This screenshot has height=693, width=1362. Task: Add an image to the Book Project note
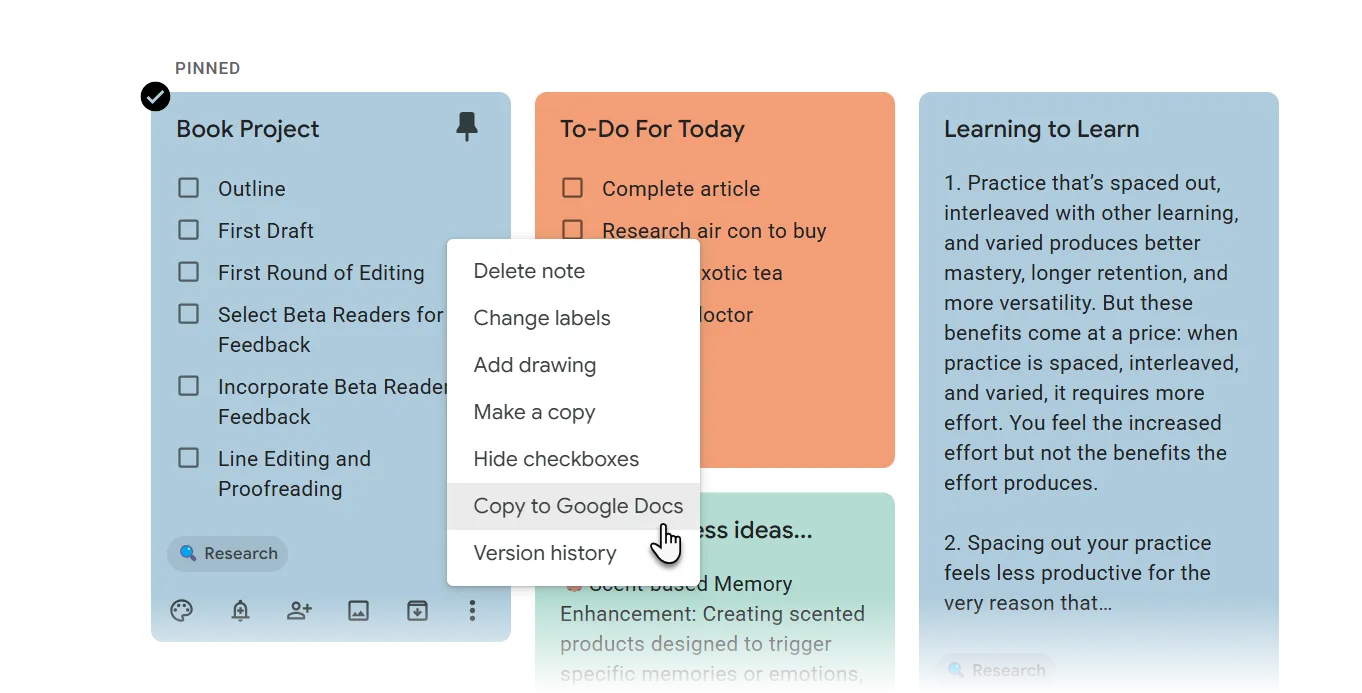point(358,610)
